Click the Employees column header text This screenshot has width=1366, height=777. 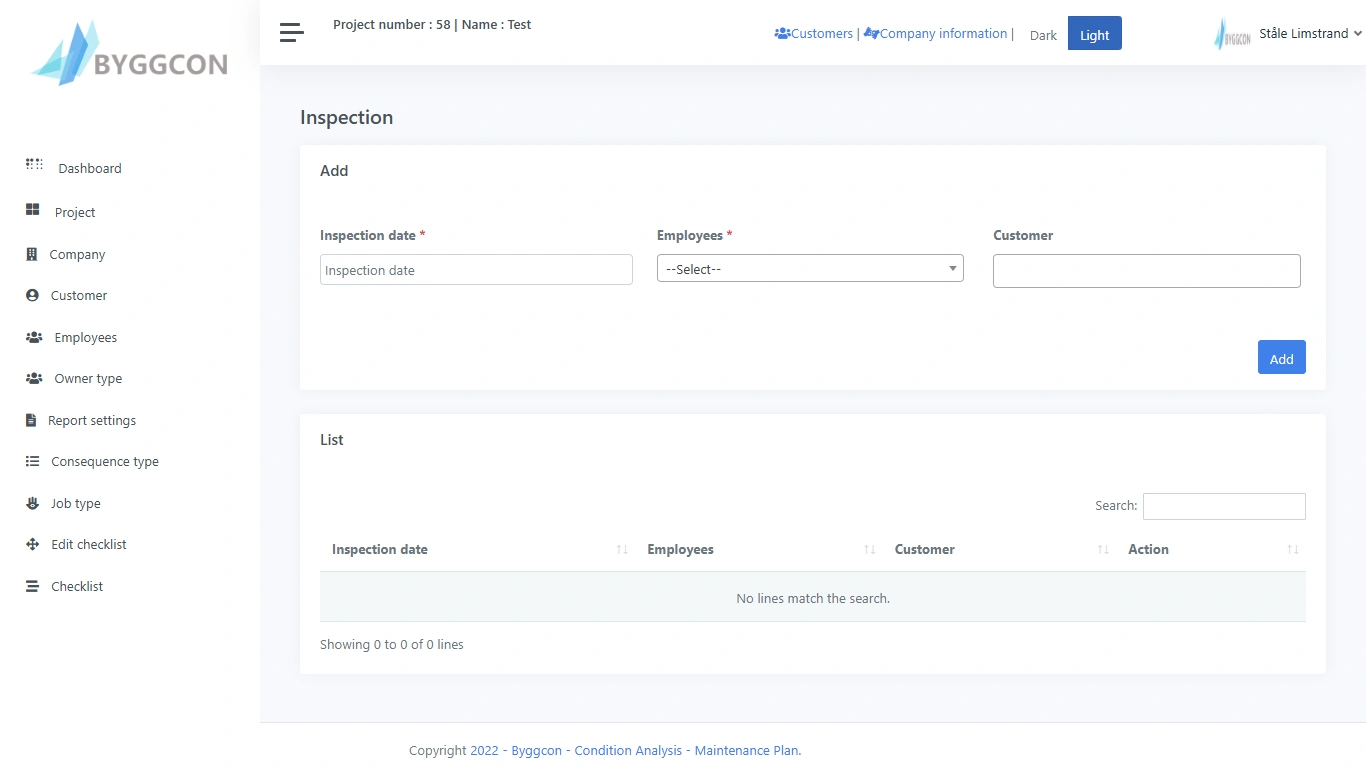[x=680, y=549]
